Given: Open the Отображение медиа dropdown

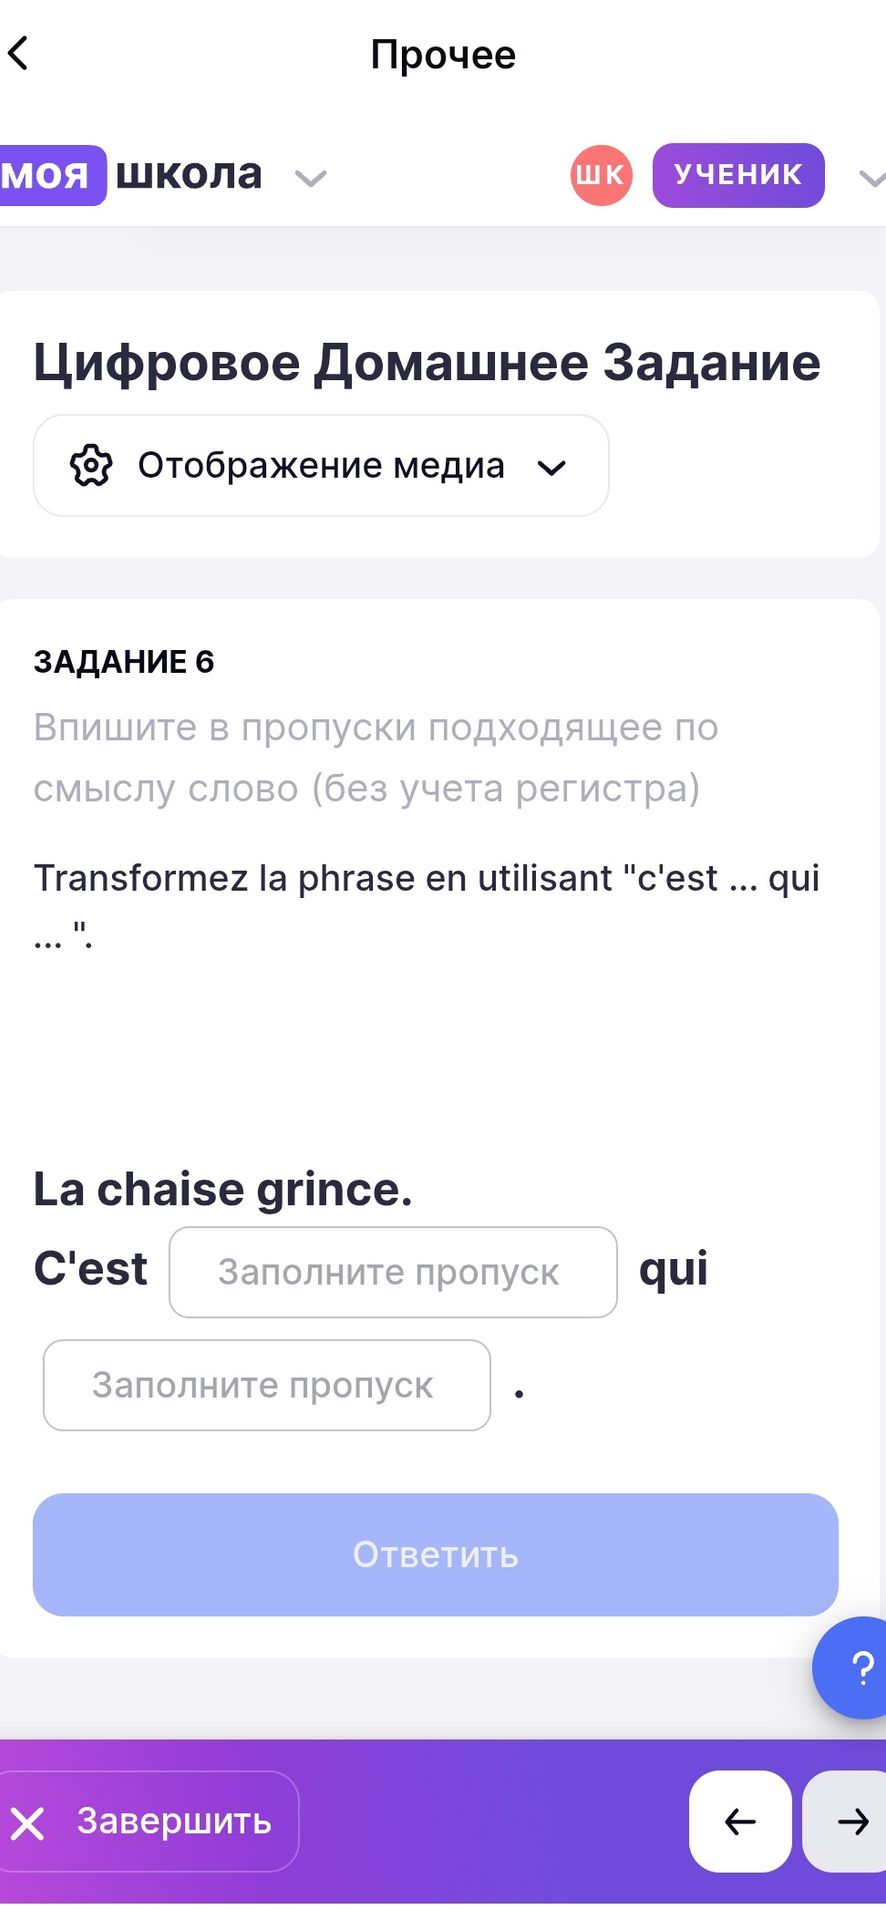Looking at the screenshot, I should click(x=321, y=466).
